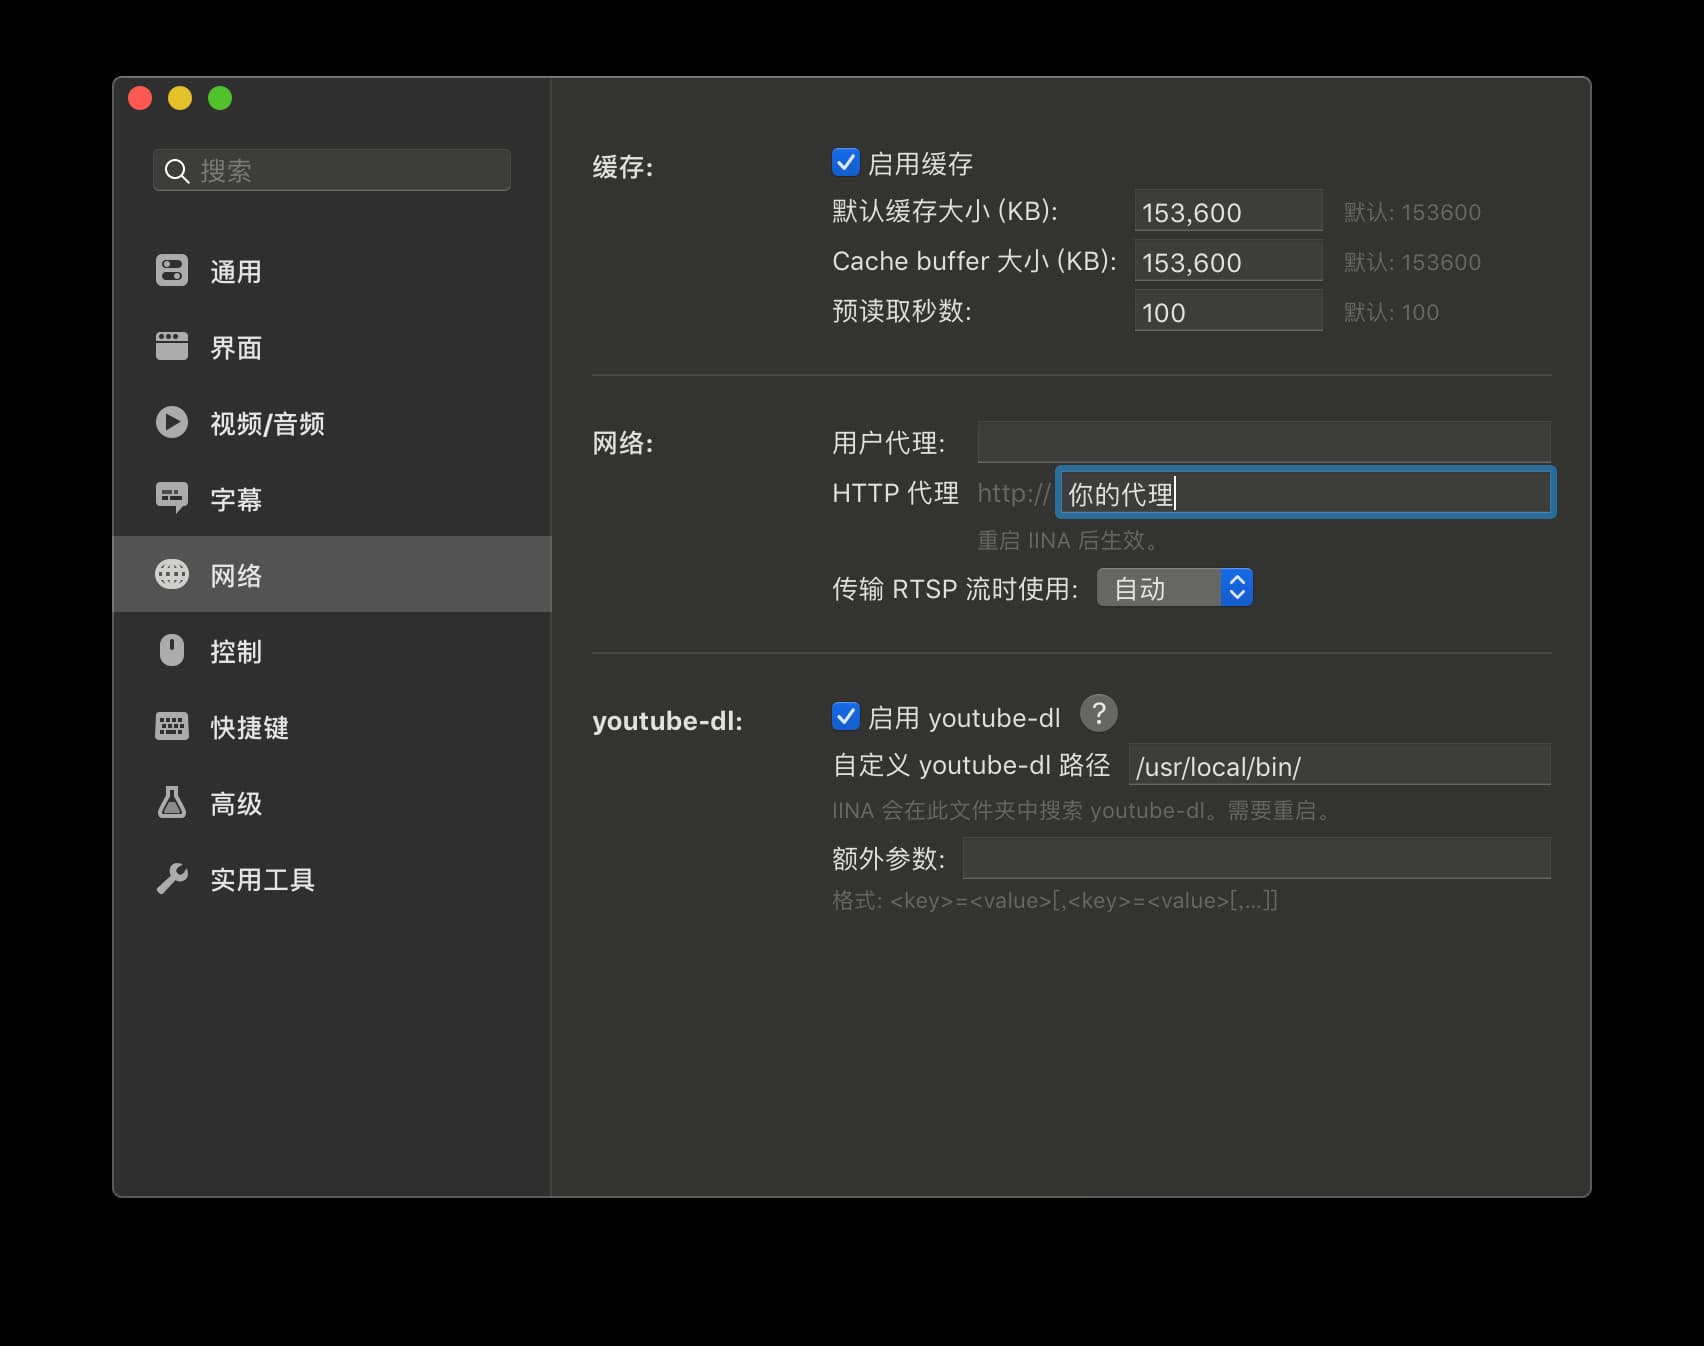Screen dimensions: 1704x1346
Task: Click the Key Bindings keyboard icon
Action: point(172,726)
